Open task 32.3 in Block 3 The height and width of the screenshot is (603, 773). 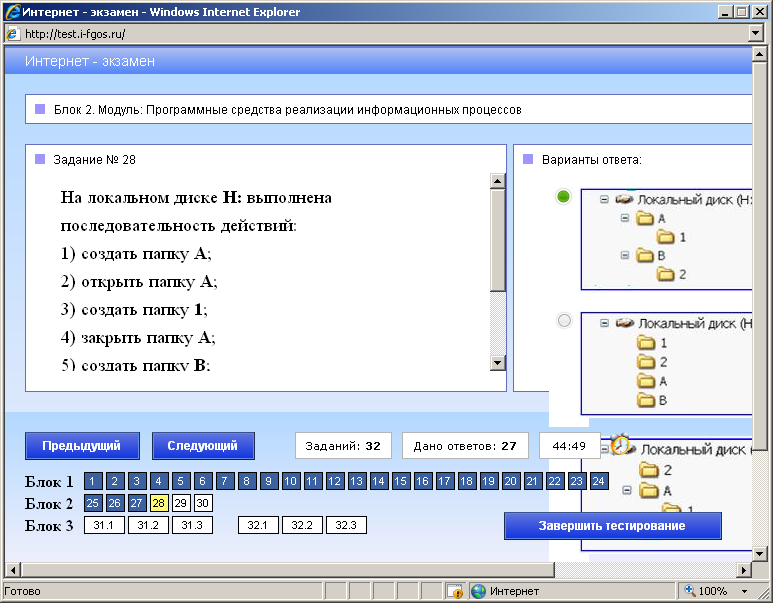tap(346, 525)
